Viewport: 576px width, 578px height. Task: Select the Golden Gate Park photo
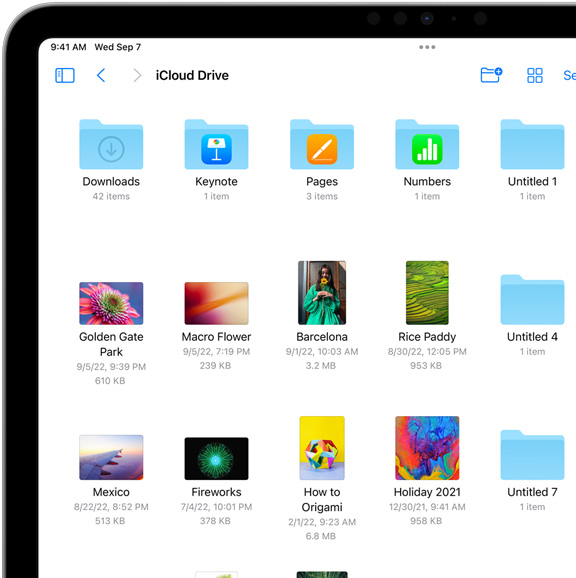click(111, 303)
